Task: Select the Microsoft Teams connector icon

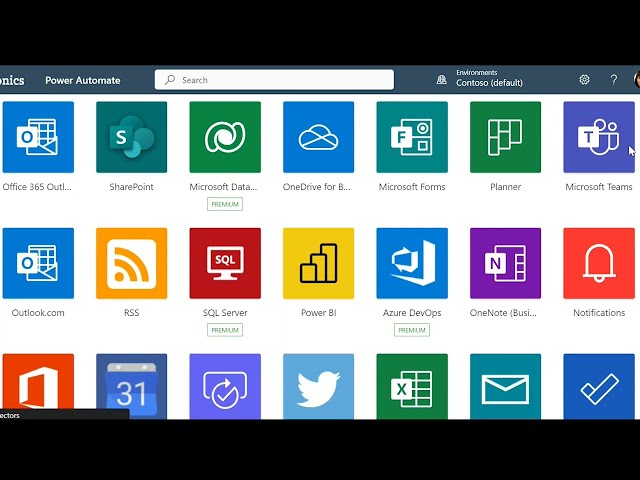Action: [599, 137]
